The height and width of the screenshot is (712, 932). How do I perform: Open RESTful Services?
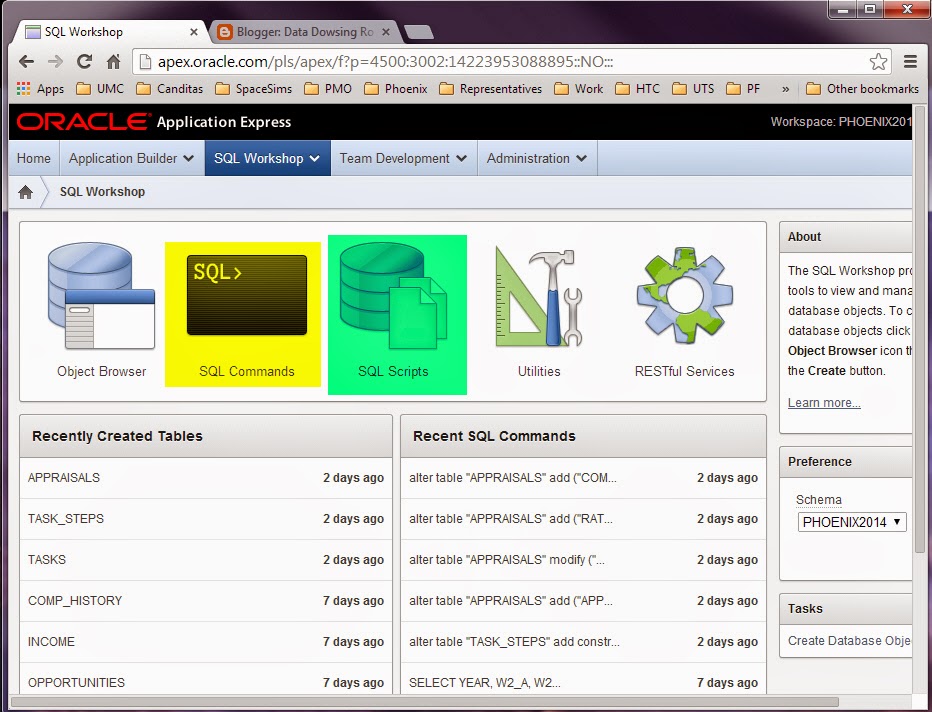(x=684, y=295)
